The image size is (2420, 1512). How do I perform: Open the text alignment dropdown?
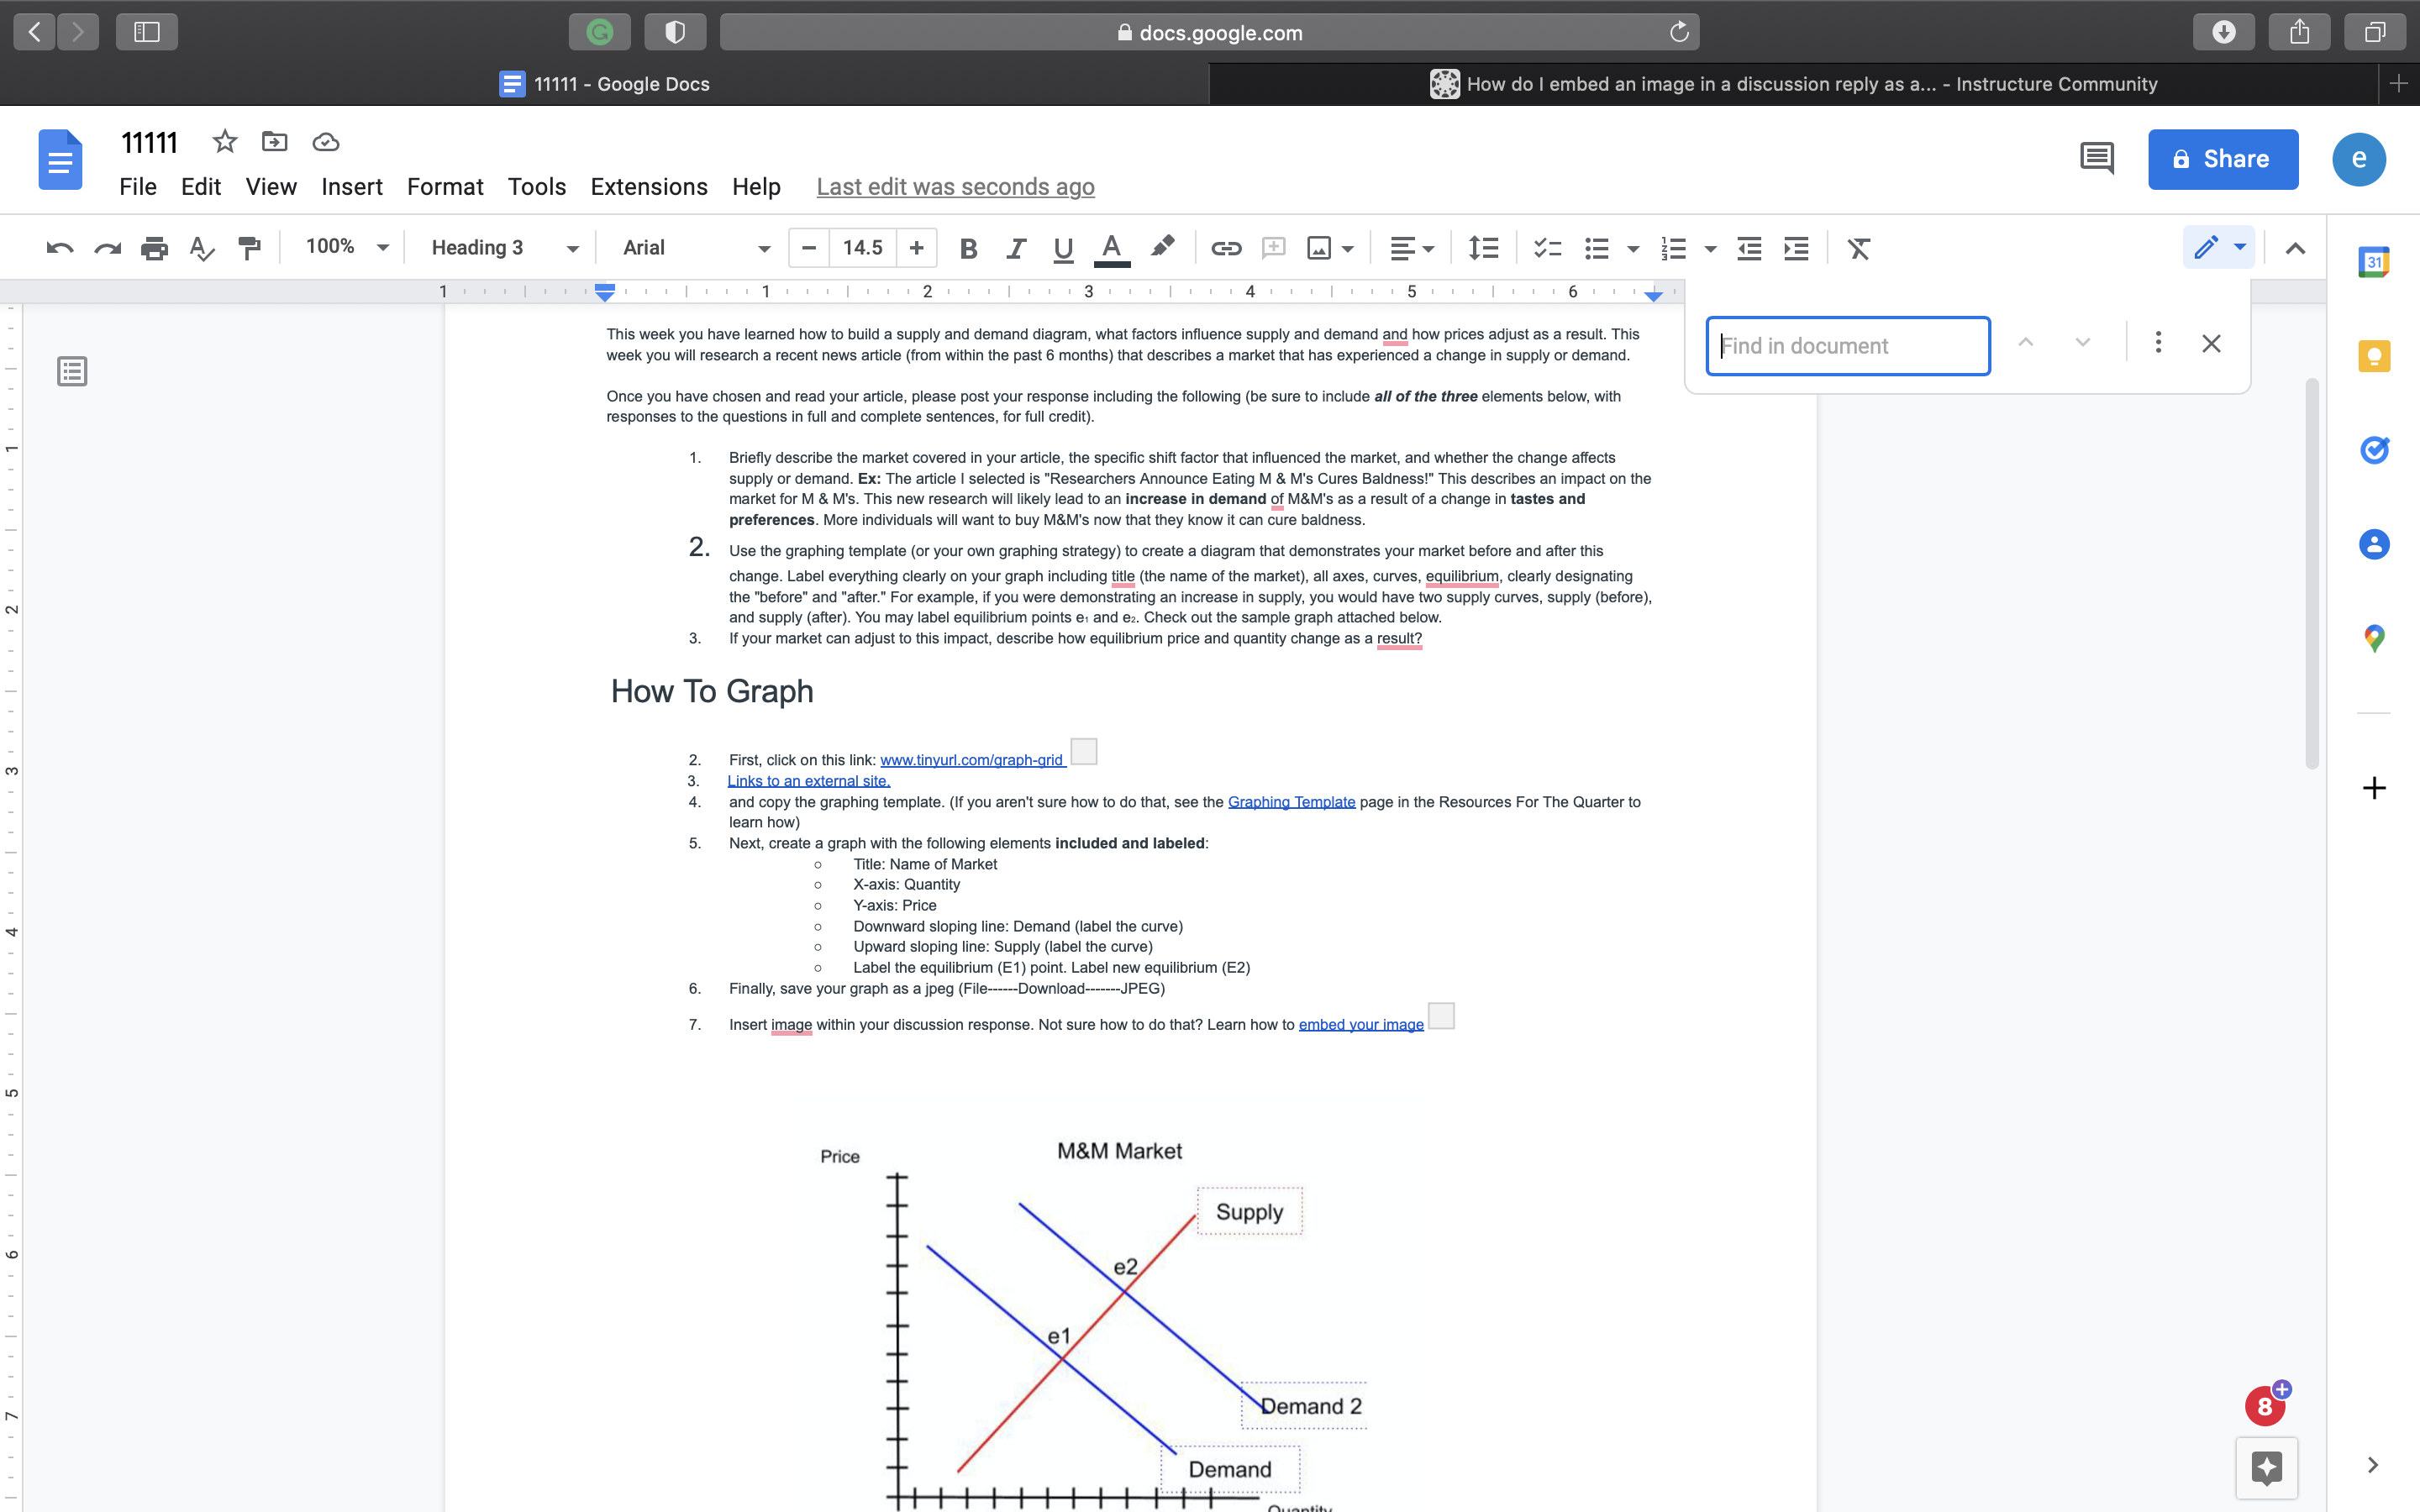coord(1410,247)
